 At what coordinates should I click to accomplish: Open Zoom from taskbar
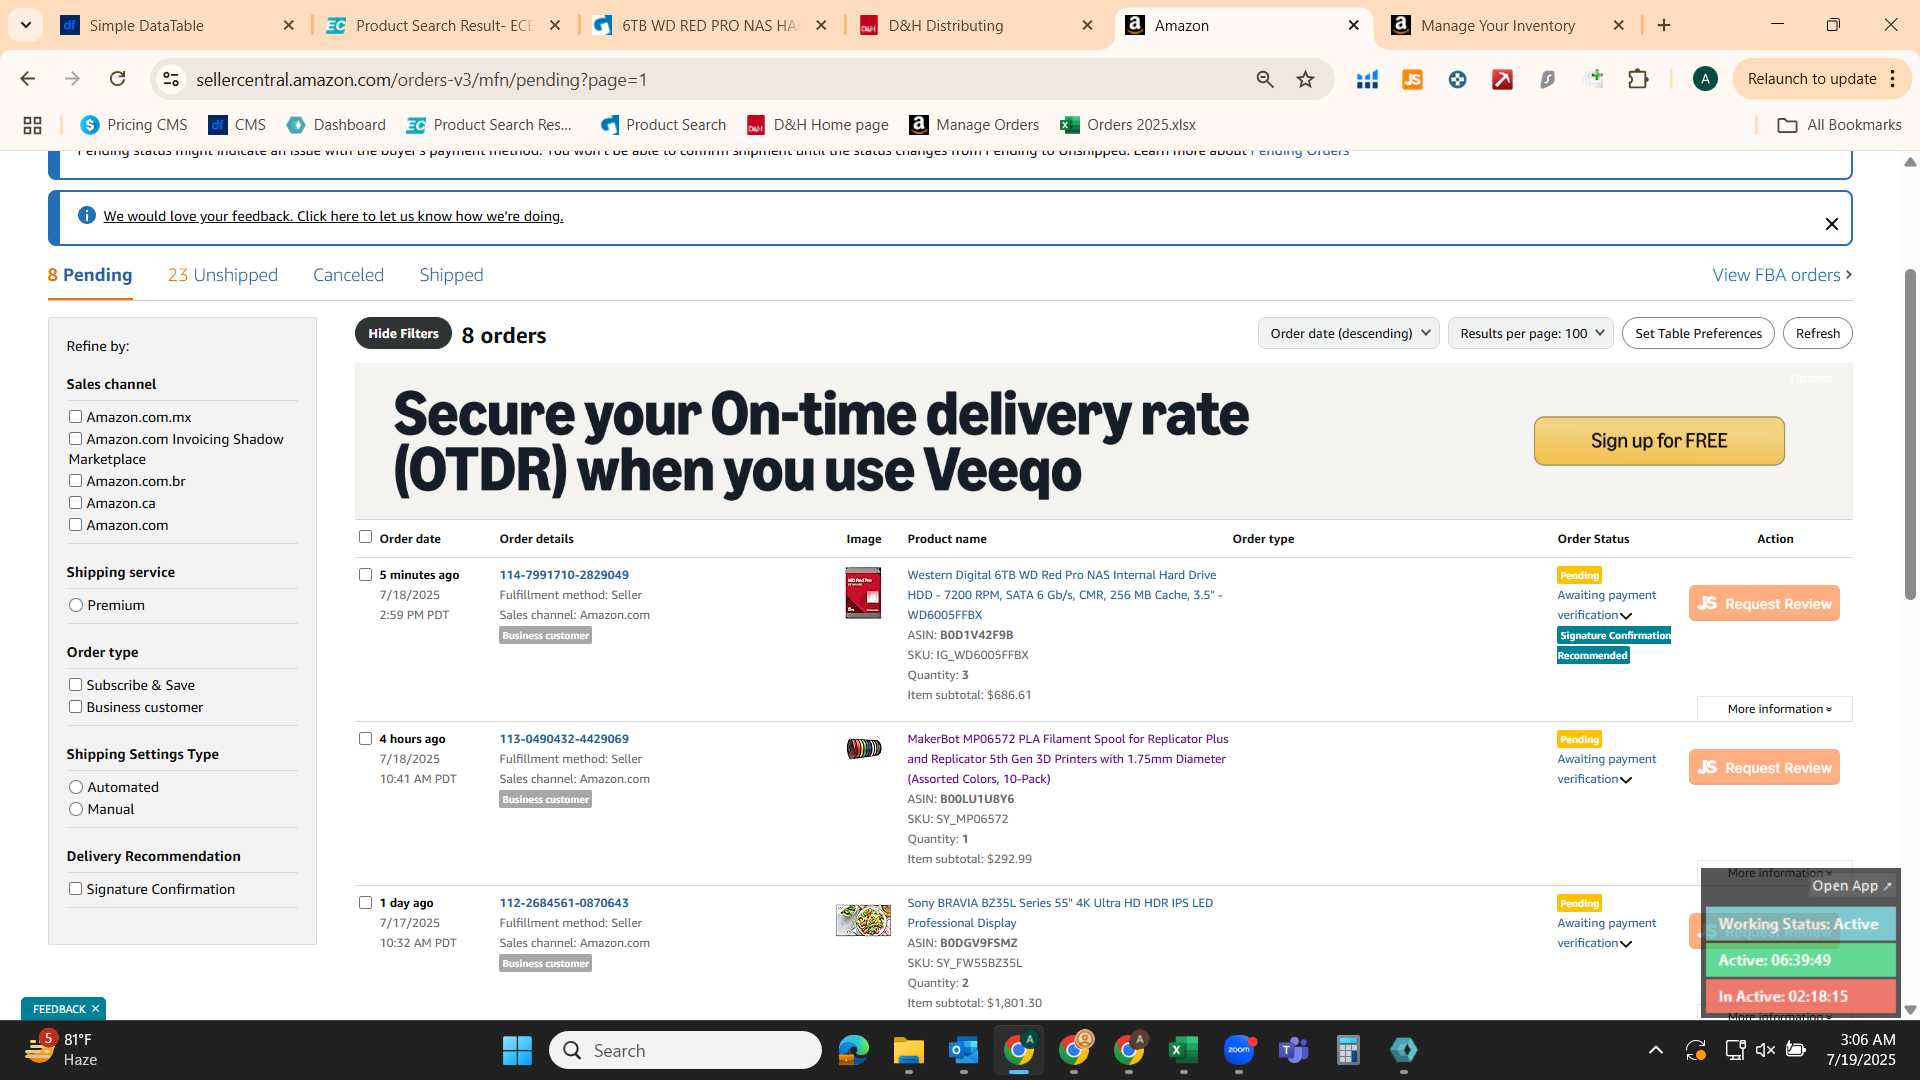coord(1238,1050)
